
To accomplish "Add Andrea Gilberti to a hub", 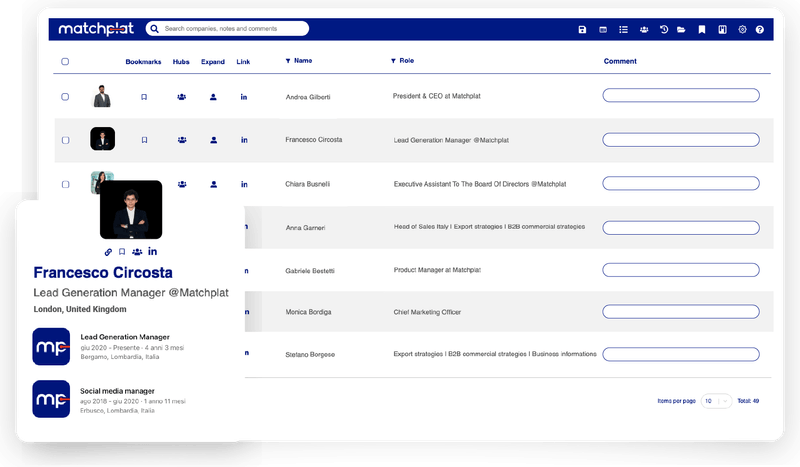I will coord(182,97).
